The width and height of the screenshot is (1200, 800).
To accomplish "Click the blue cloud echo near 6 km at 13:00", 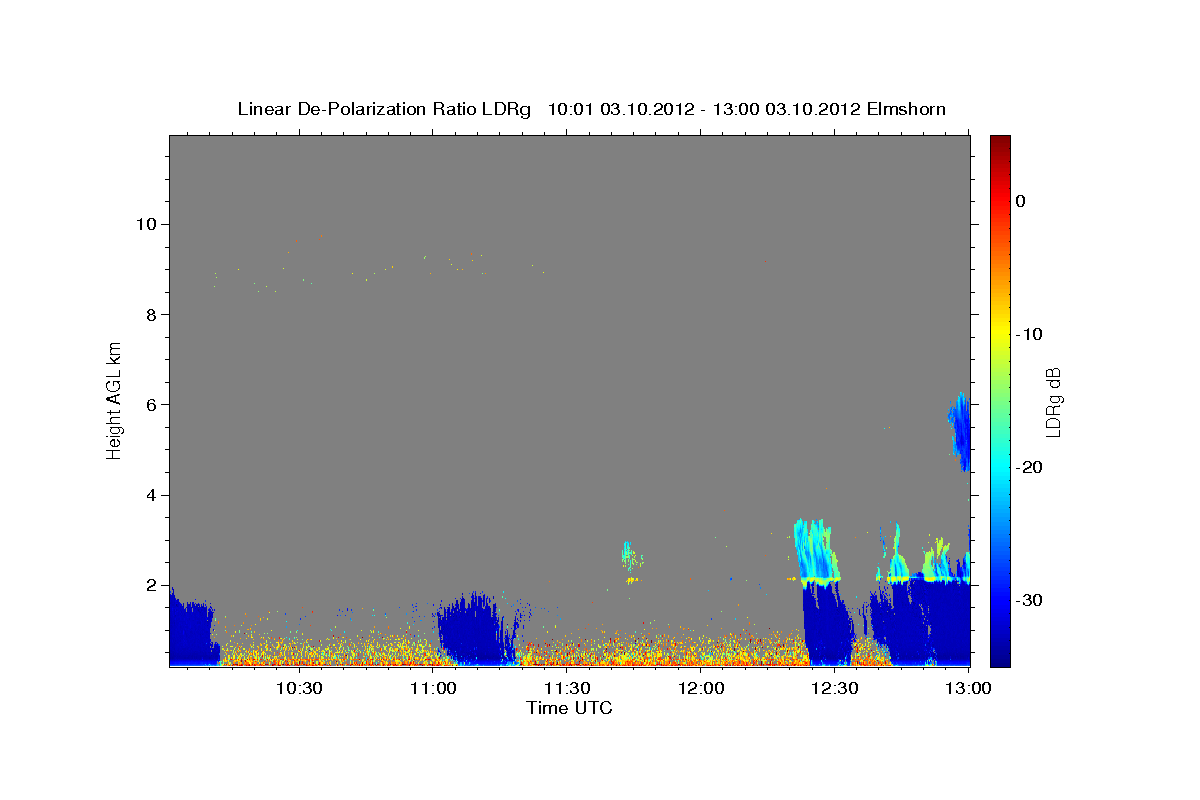I will [x=960, y=430].
